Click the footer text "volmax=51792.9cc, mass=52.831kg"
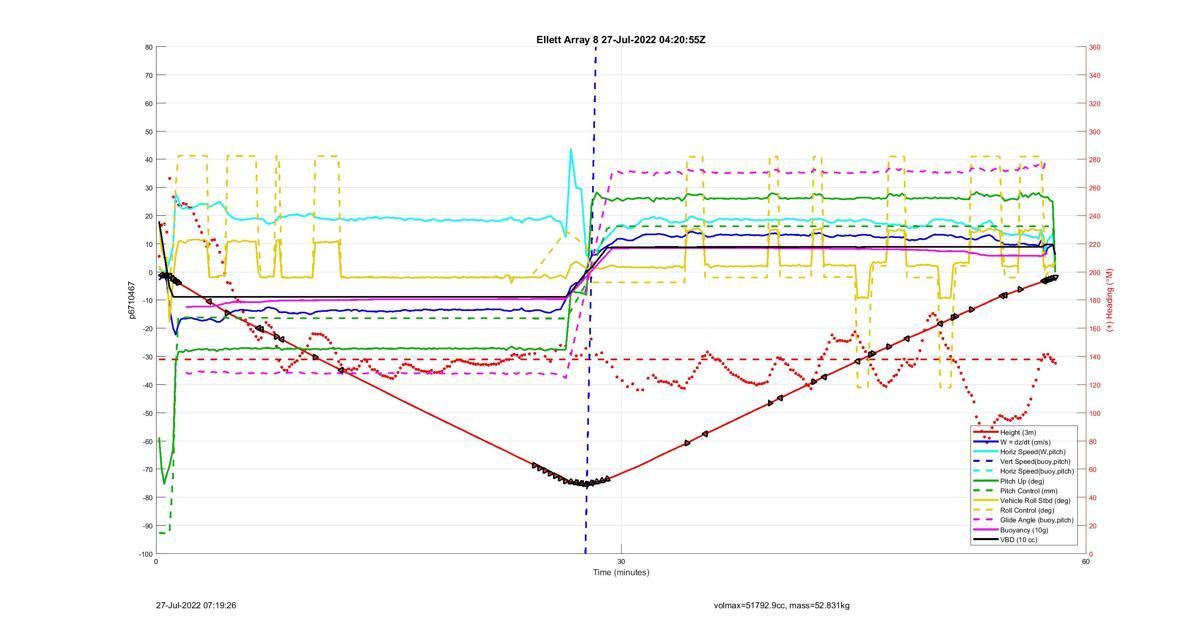This screenshot has width=1200, height=622. tap(781, 605)
